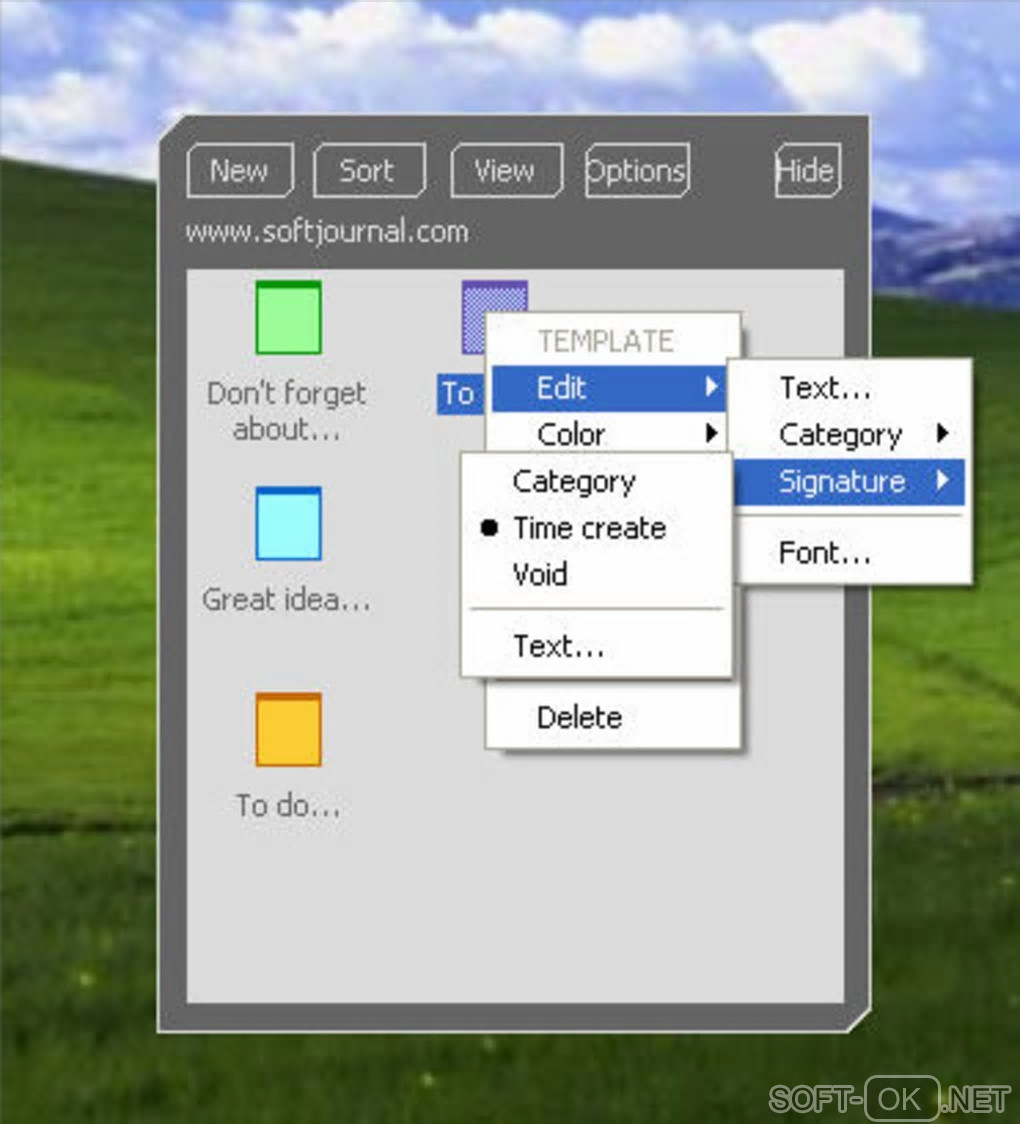Viewport: 1020px width, 1124px height.
Task: Click the New button
Action: click(x=240, y=170)
